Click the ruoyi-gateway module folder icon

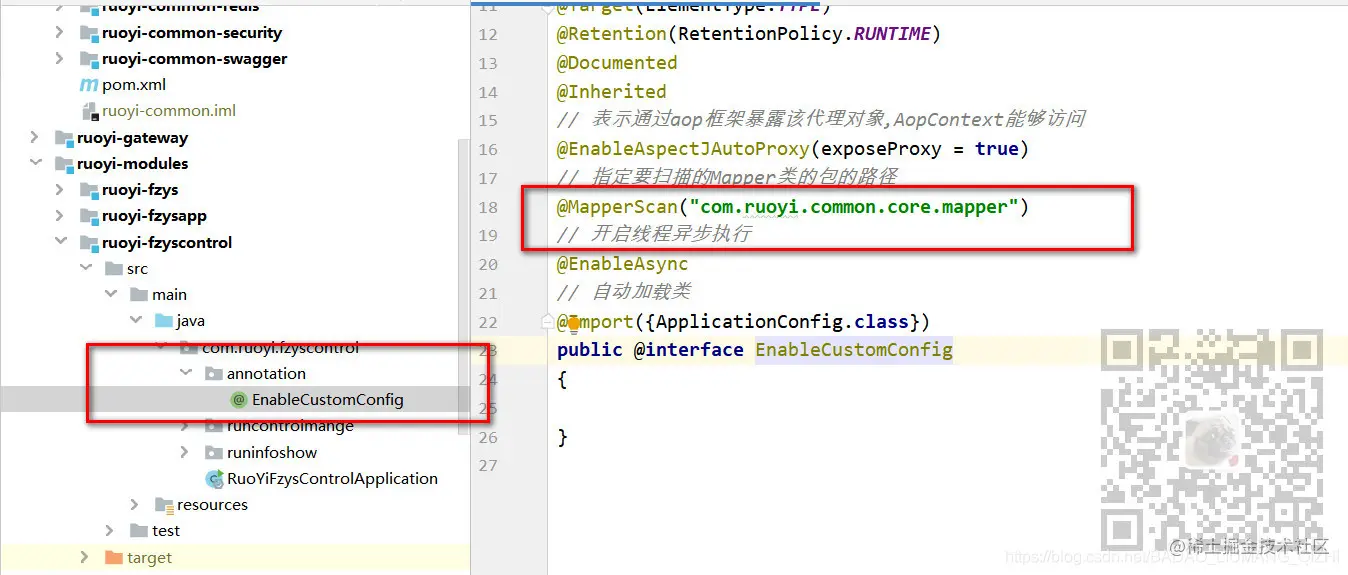click(x=64, y=138)
